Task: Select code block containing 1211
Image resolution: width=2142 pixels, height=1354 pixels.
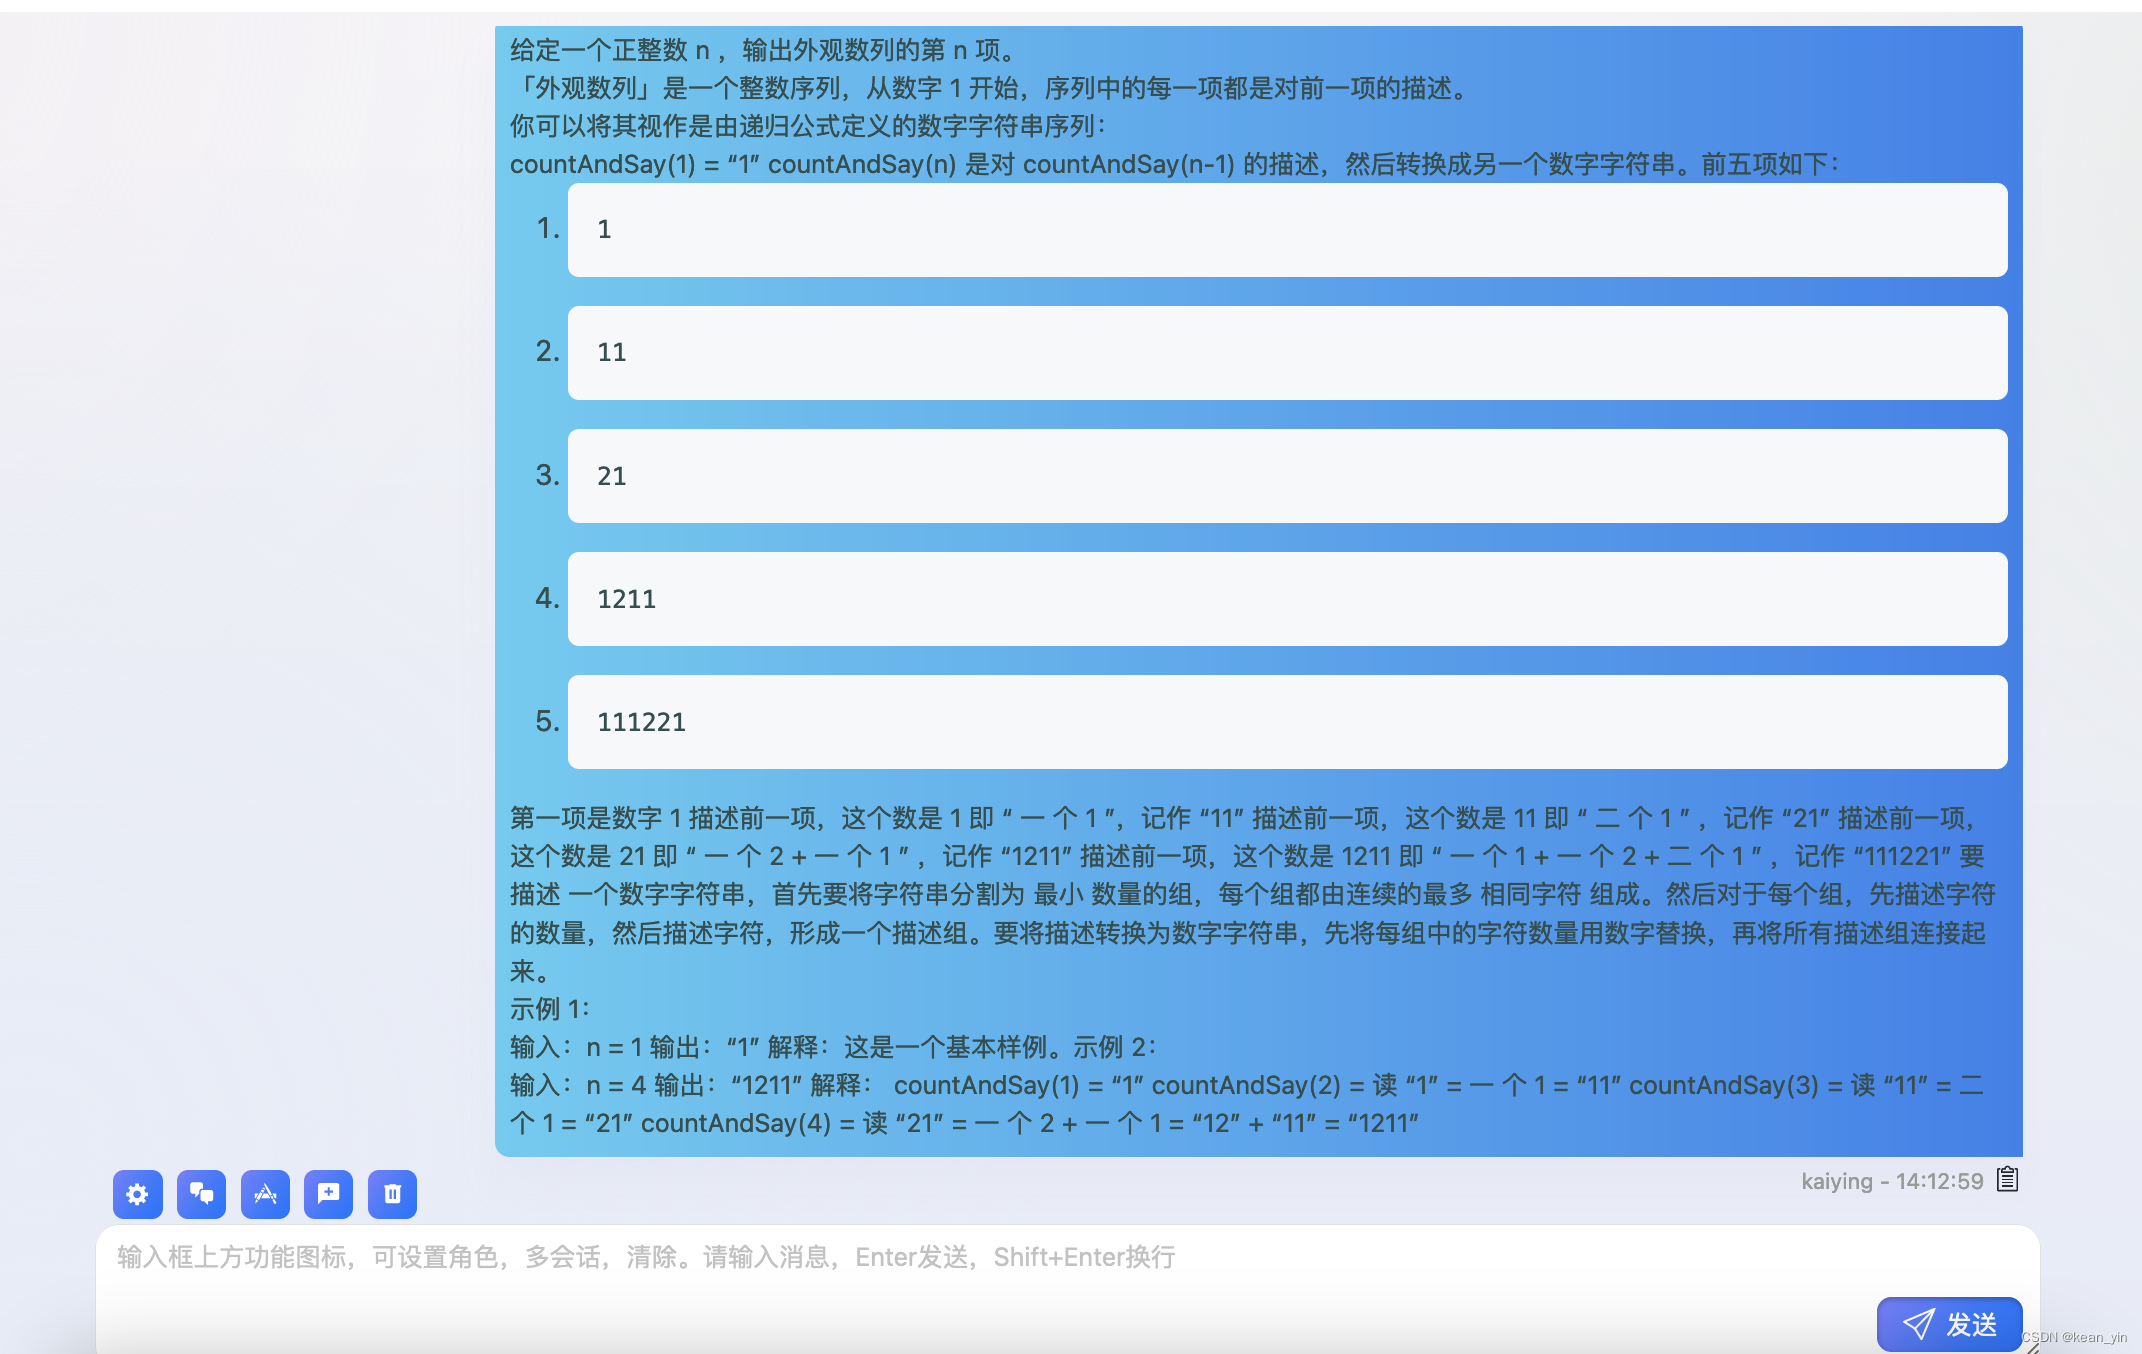Action: (1287, 599)
